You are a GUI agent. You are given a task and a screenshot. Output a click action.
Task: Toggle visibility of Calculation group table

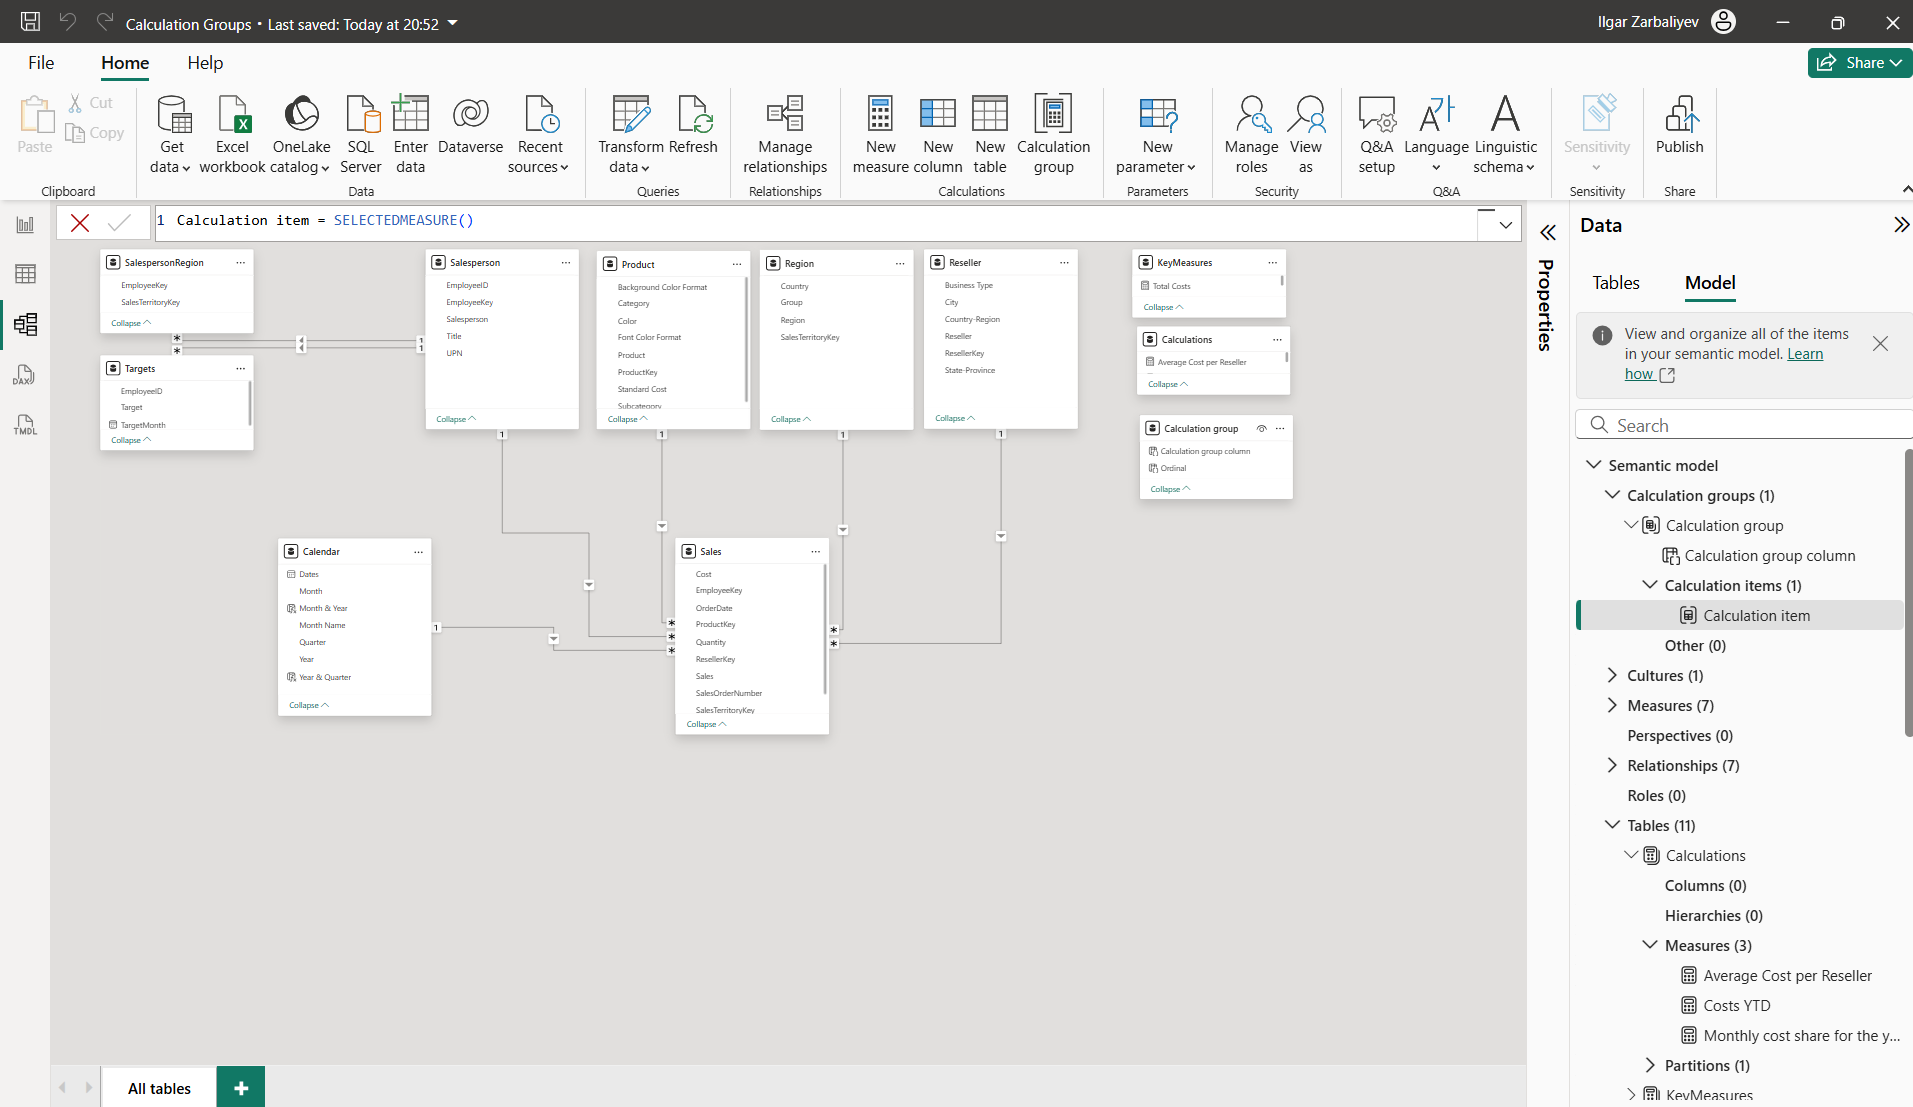click(1262, 429)
